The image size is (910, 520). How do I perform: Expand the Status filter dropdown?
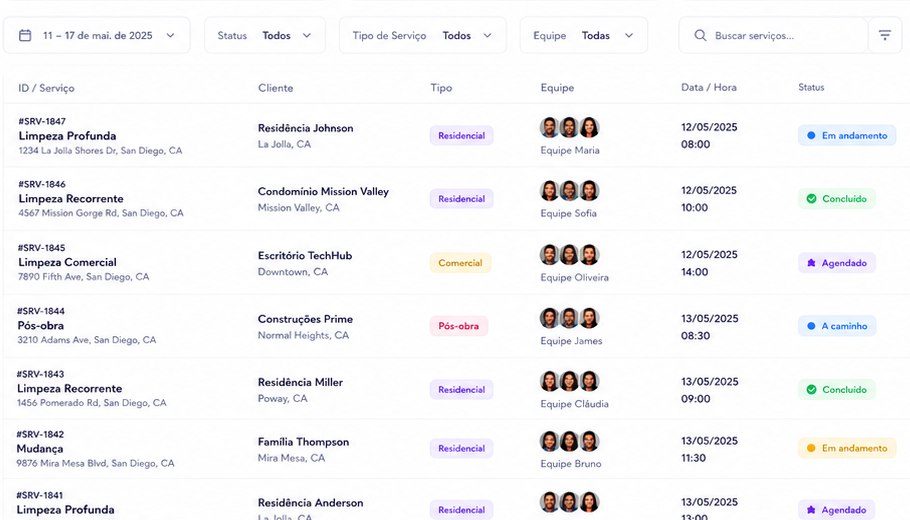coord(265,35)
